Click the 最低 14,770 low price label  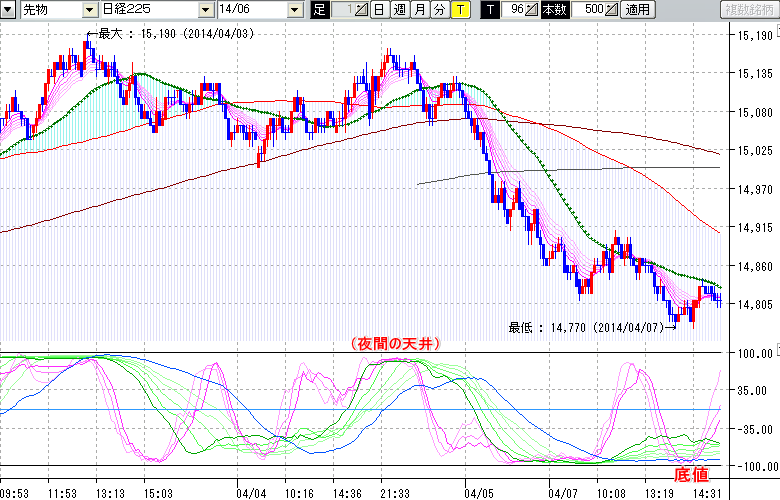pyautogui.click(x=585, y=326)
